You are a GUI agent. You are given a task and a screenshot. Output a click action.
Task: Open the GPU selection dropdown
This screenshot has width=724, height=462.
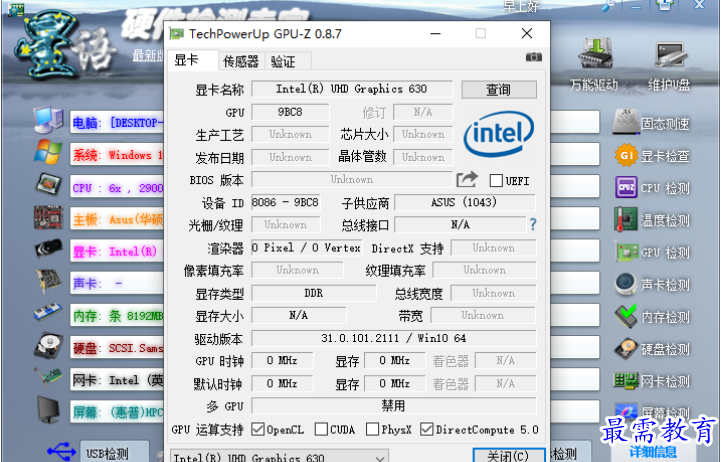click(x=279, y=456)
